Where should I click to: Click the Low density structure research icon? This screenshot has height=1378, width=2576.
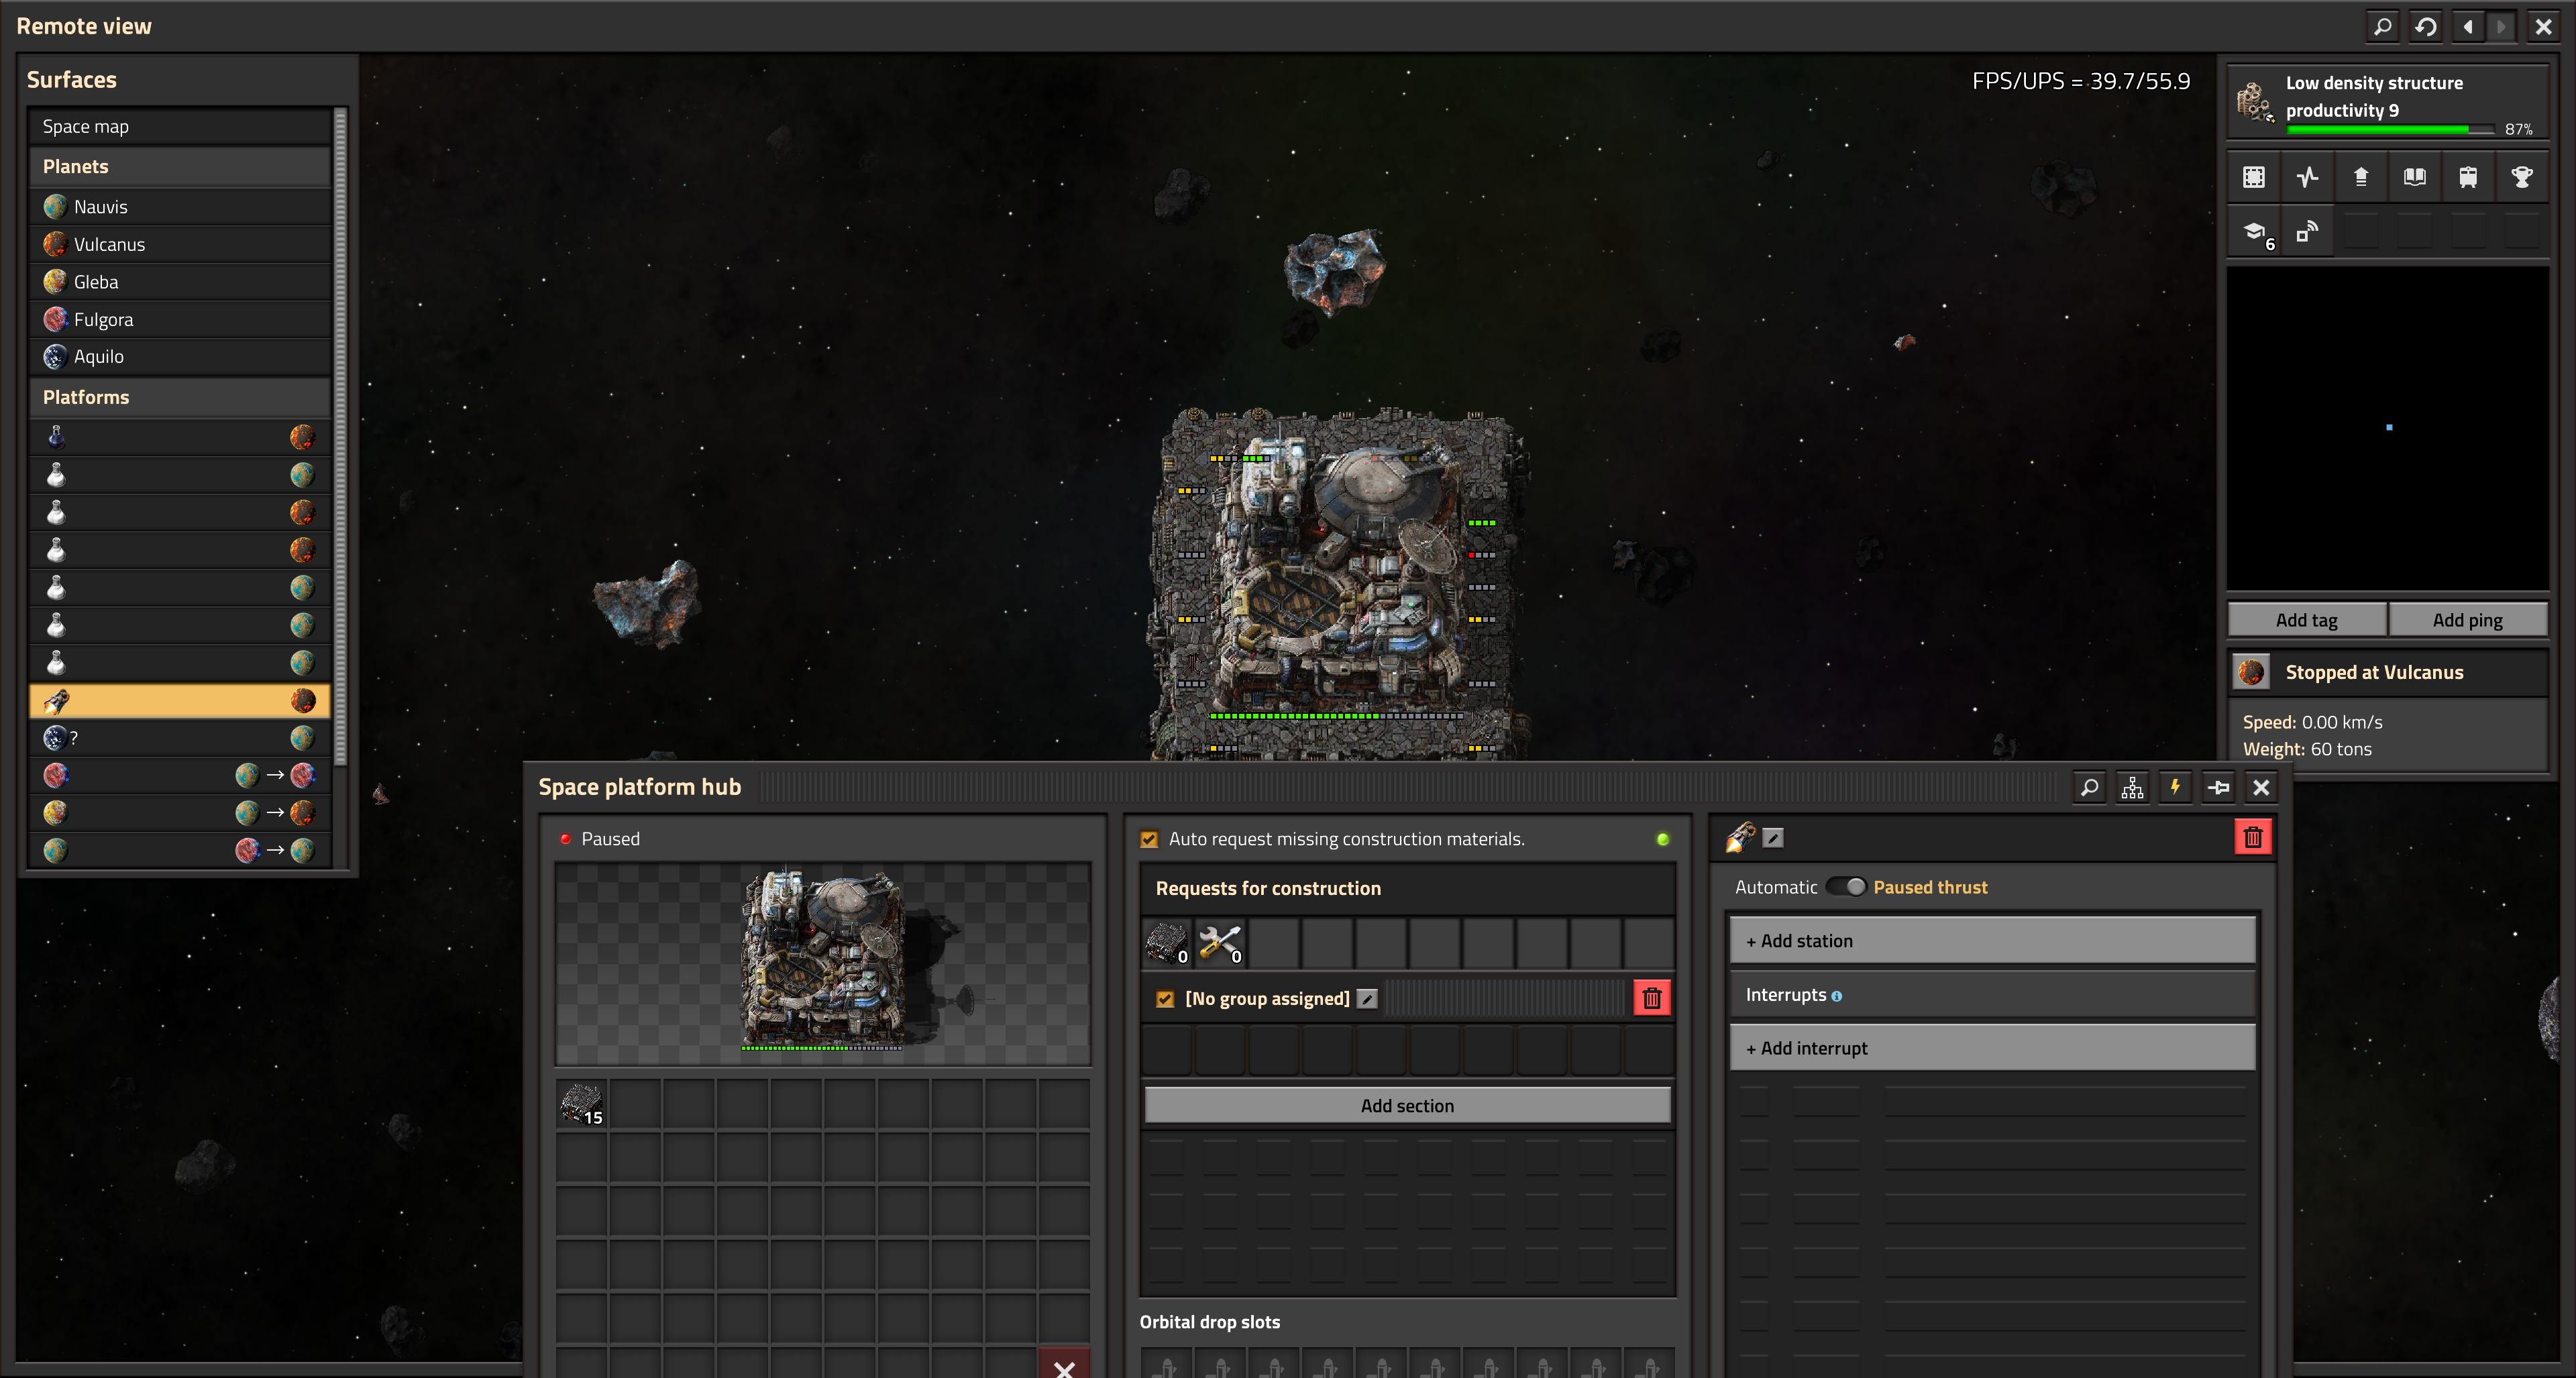[x=2254, y=102]
